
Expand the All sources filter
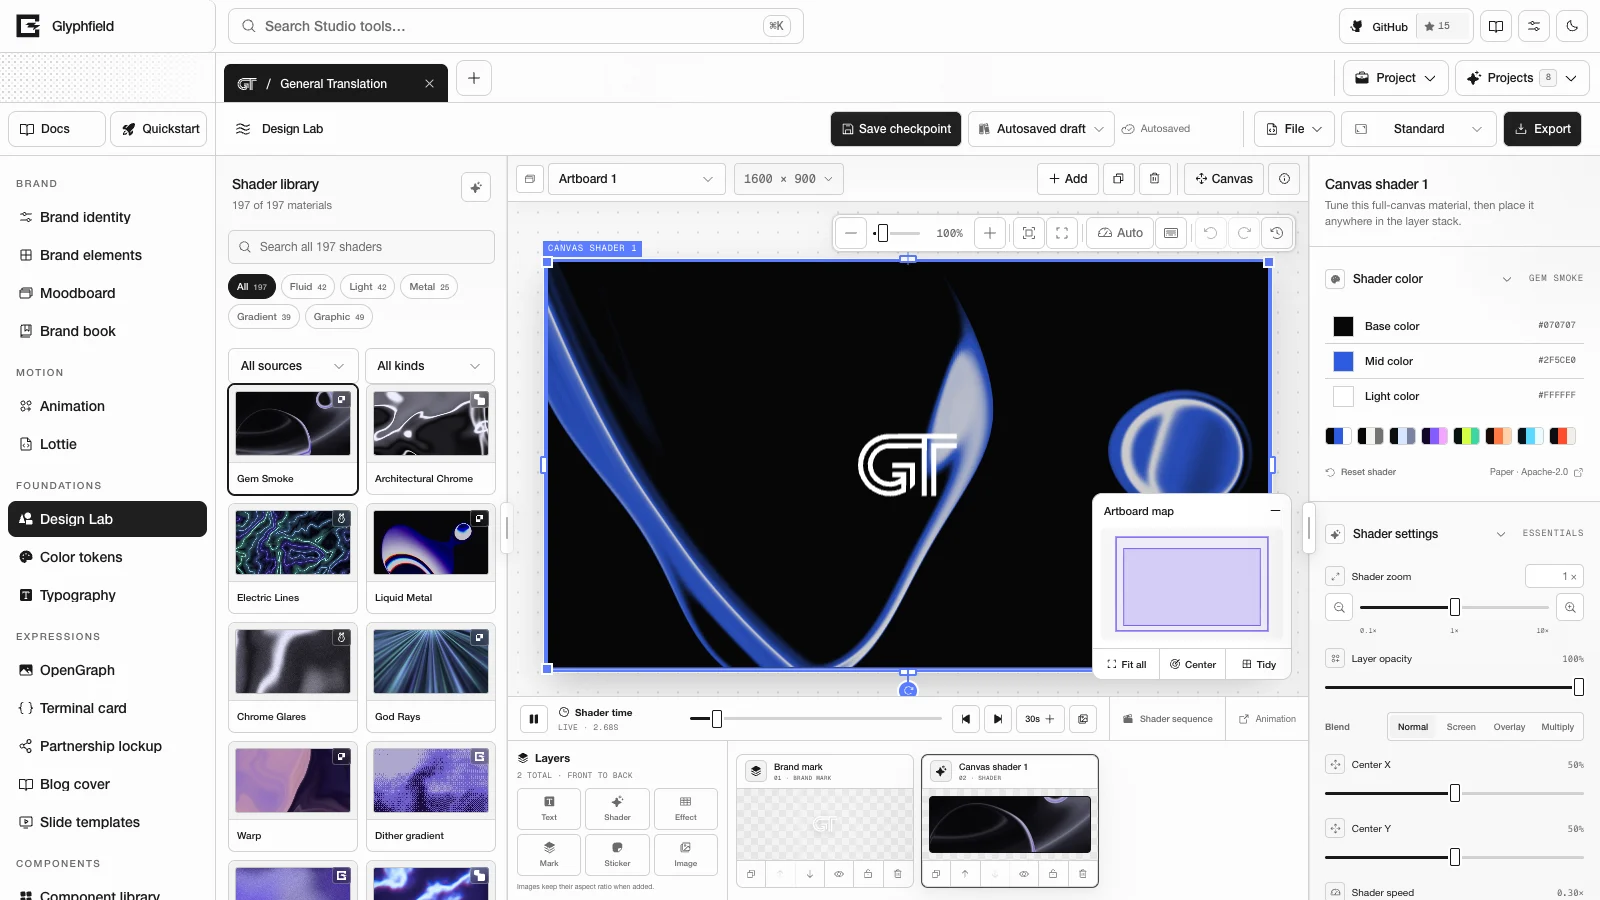click(x=293, y=366)
